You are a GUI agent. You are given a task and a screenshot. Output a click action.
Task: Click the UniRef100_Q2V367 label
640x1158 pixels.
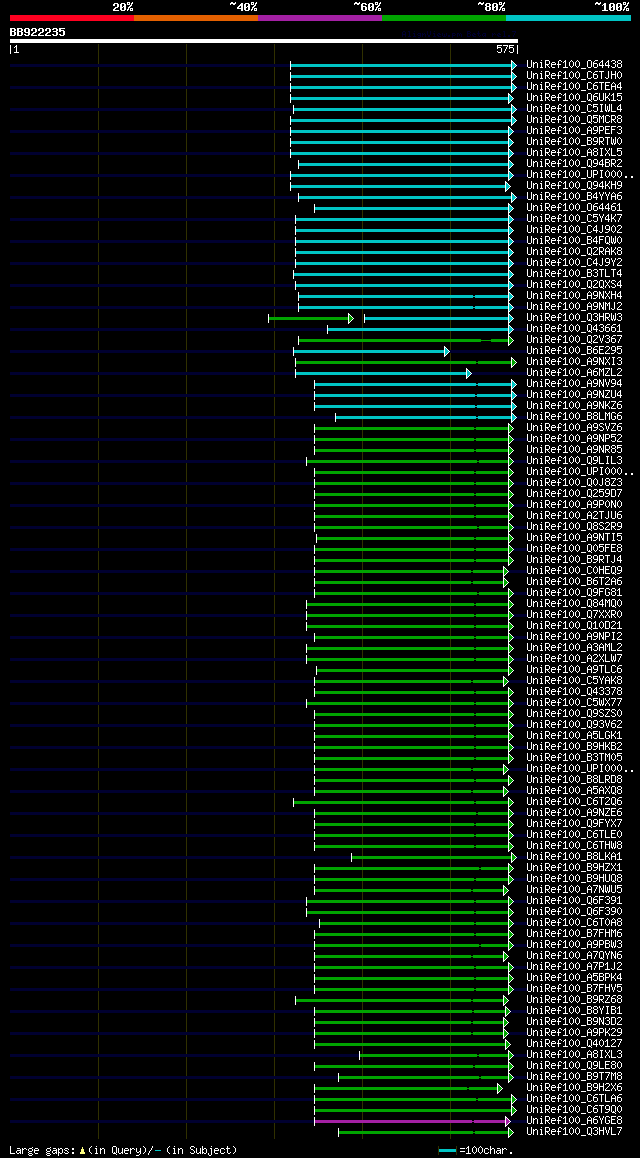[574, 340]
